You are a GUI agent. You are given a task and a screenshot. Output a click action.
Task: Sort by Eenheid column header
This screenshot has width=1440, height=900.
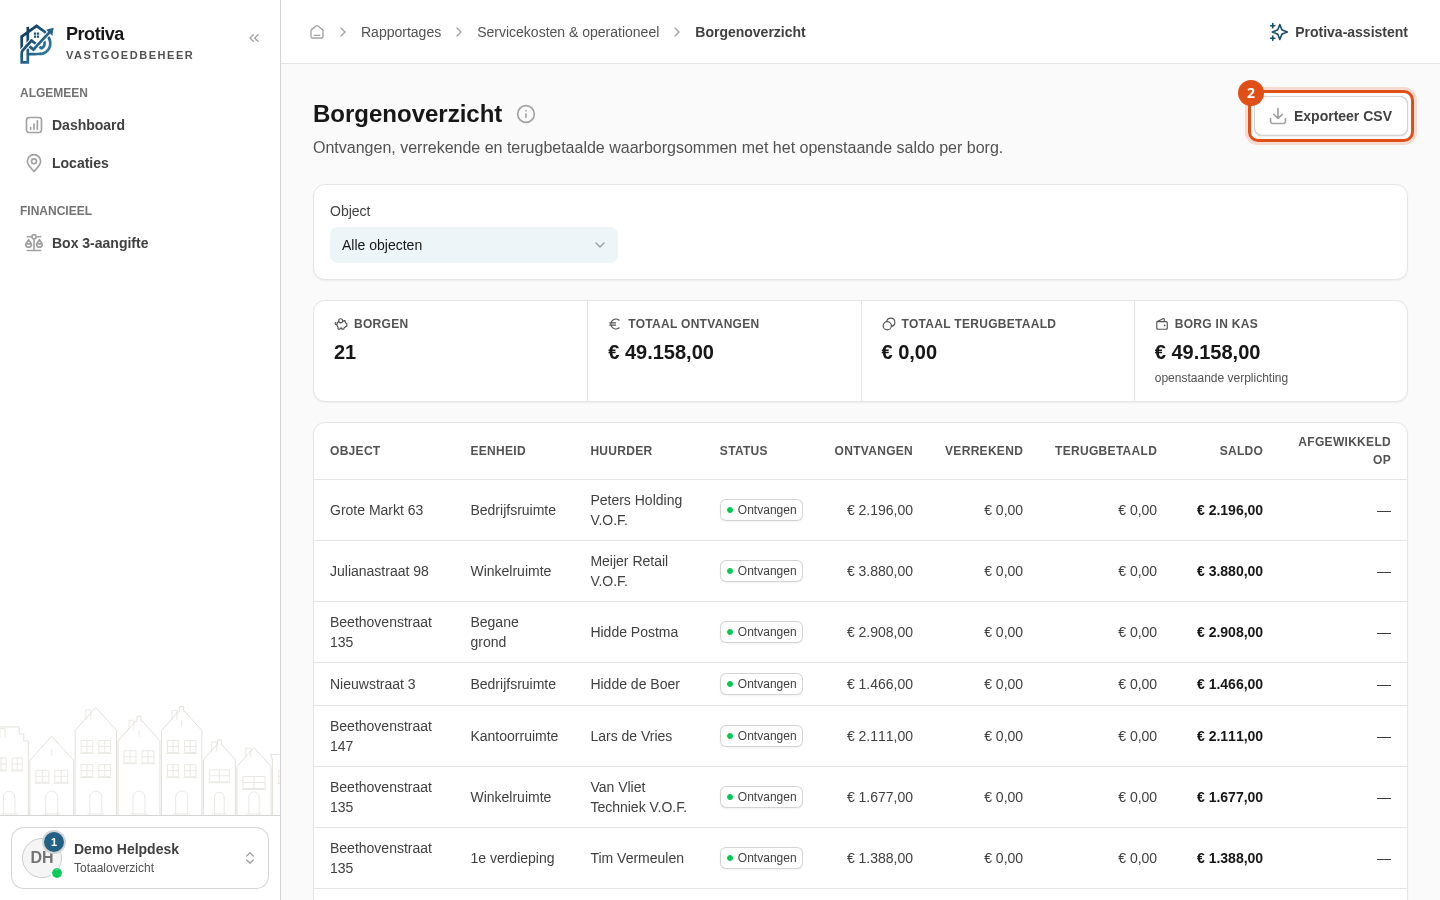498,451
